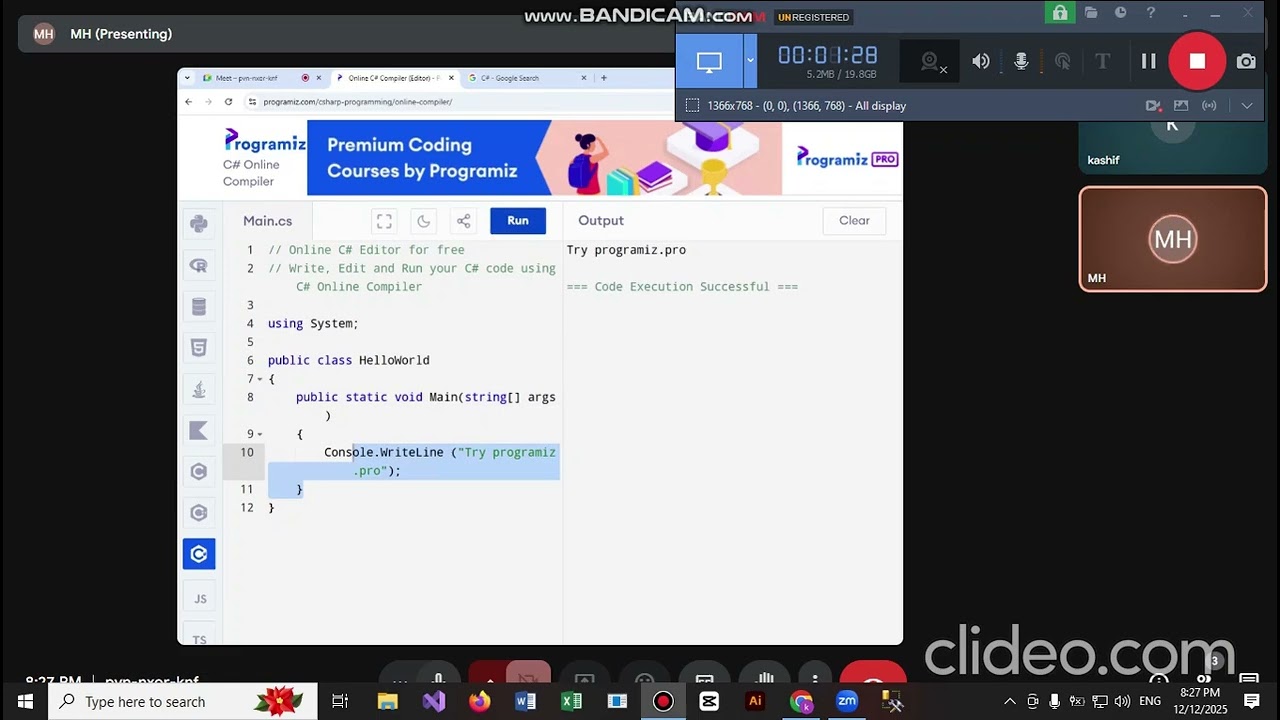Click Bandicam region selection rectangle icon

click(692, 105)
